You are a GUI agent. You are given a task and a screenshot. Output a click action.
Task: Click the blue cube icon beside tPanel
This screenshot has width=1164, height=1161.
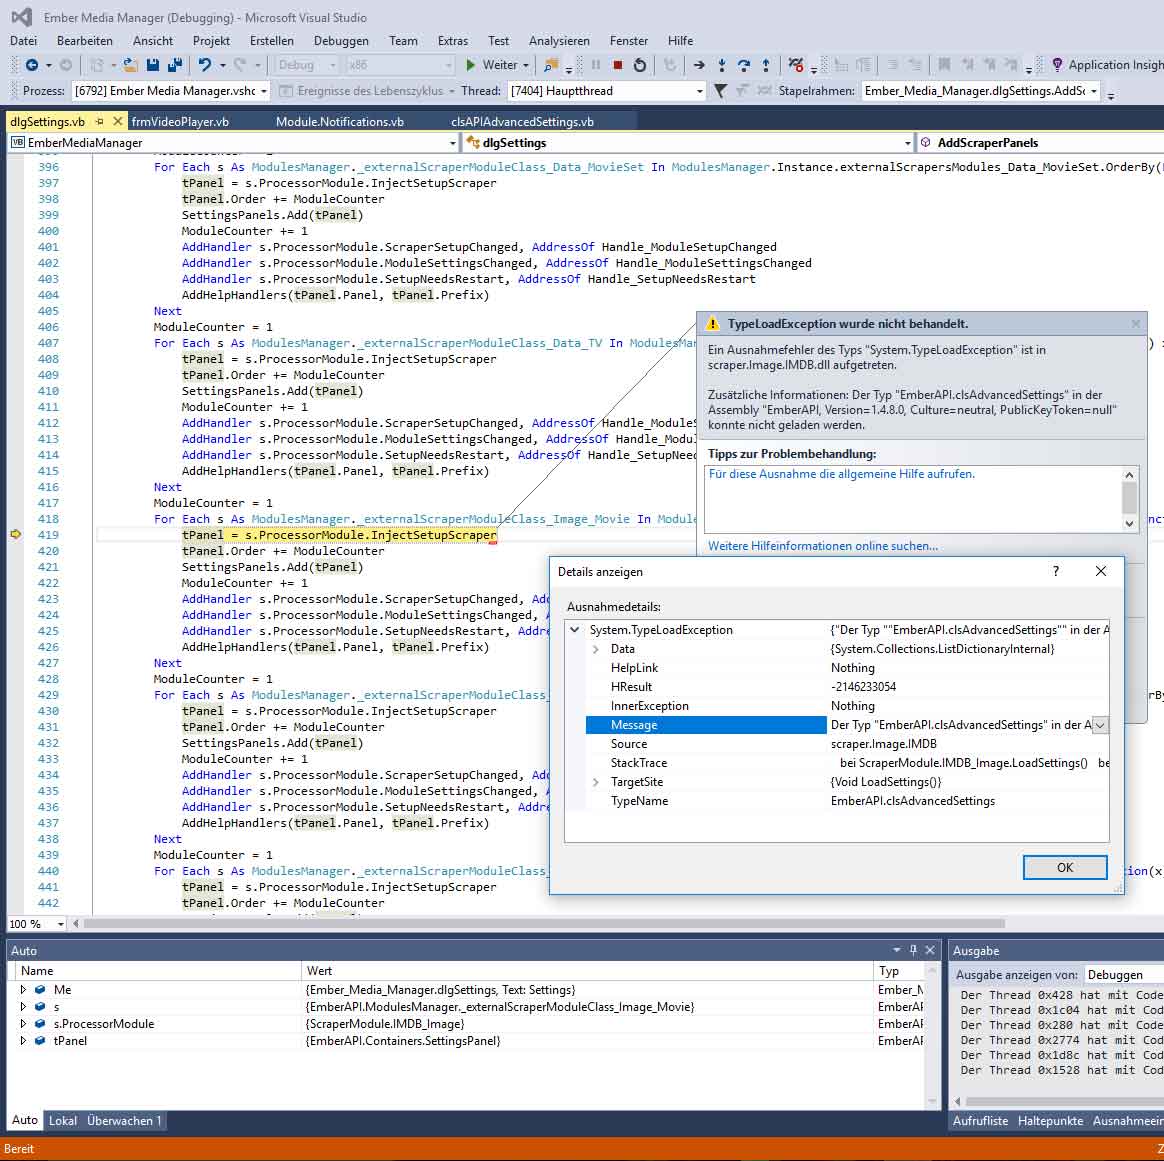click(40, 1041)
